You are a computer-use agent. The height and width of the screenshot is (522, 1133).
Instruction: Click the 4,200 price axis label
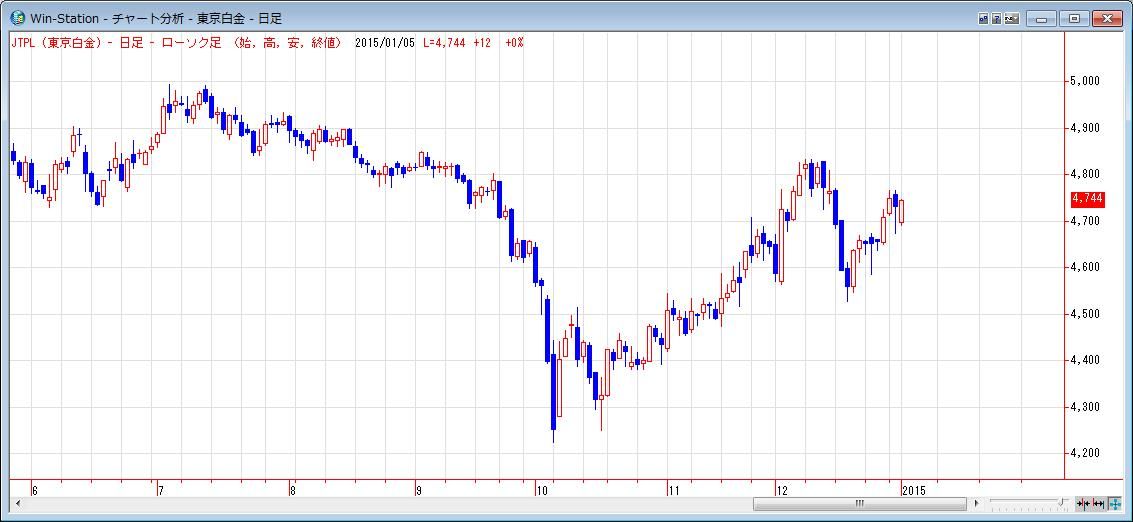[x=1084, y=454]
